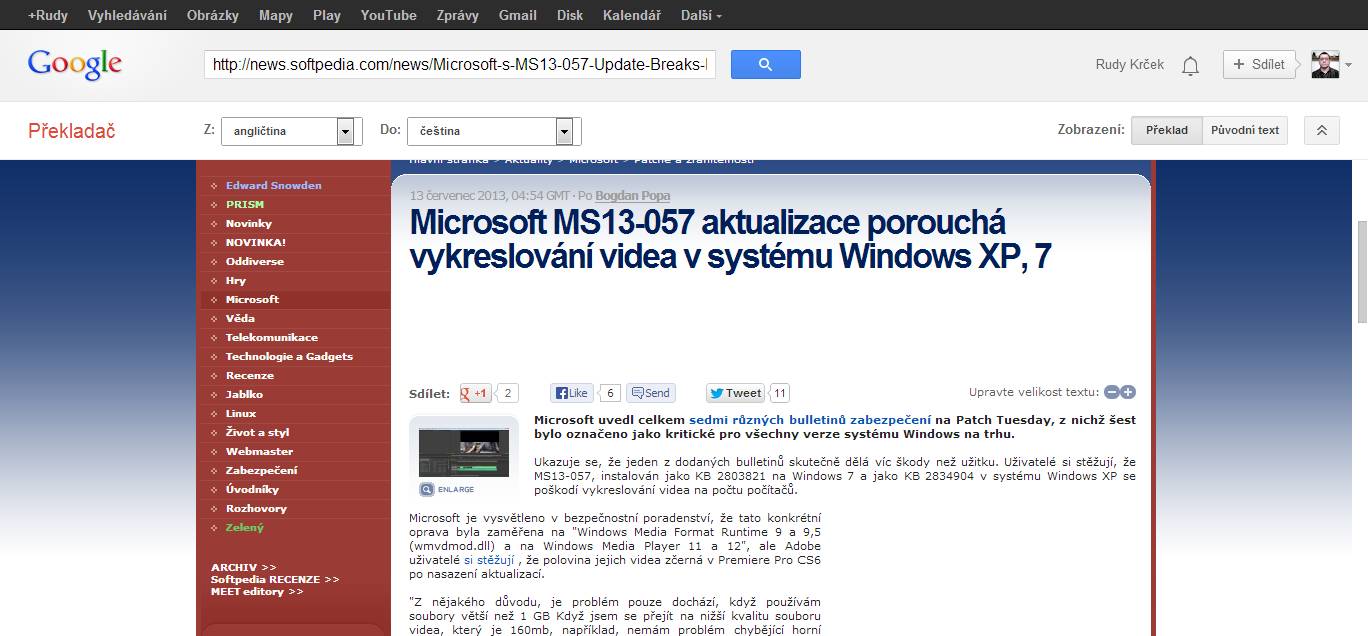Open the 'Softpedia RECENZE >>' link
Viewport: 1368px width, 636px height.
(275, 579)
